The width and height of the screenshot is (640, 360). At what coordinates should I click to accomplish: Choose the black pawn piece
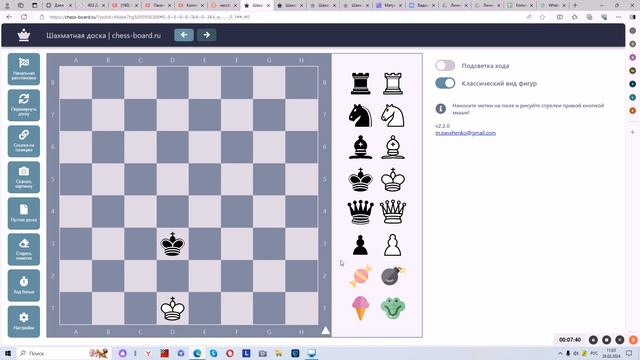point(360,245)
